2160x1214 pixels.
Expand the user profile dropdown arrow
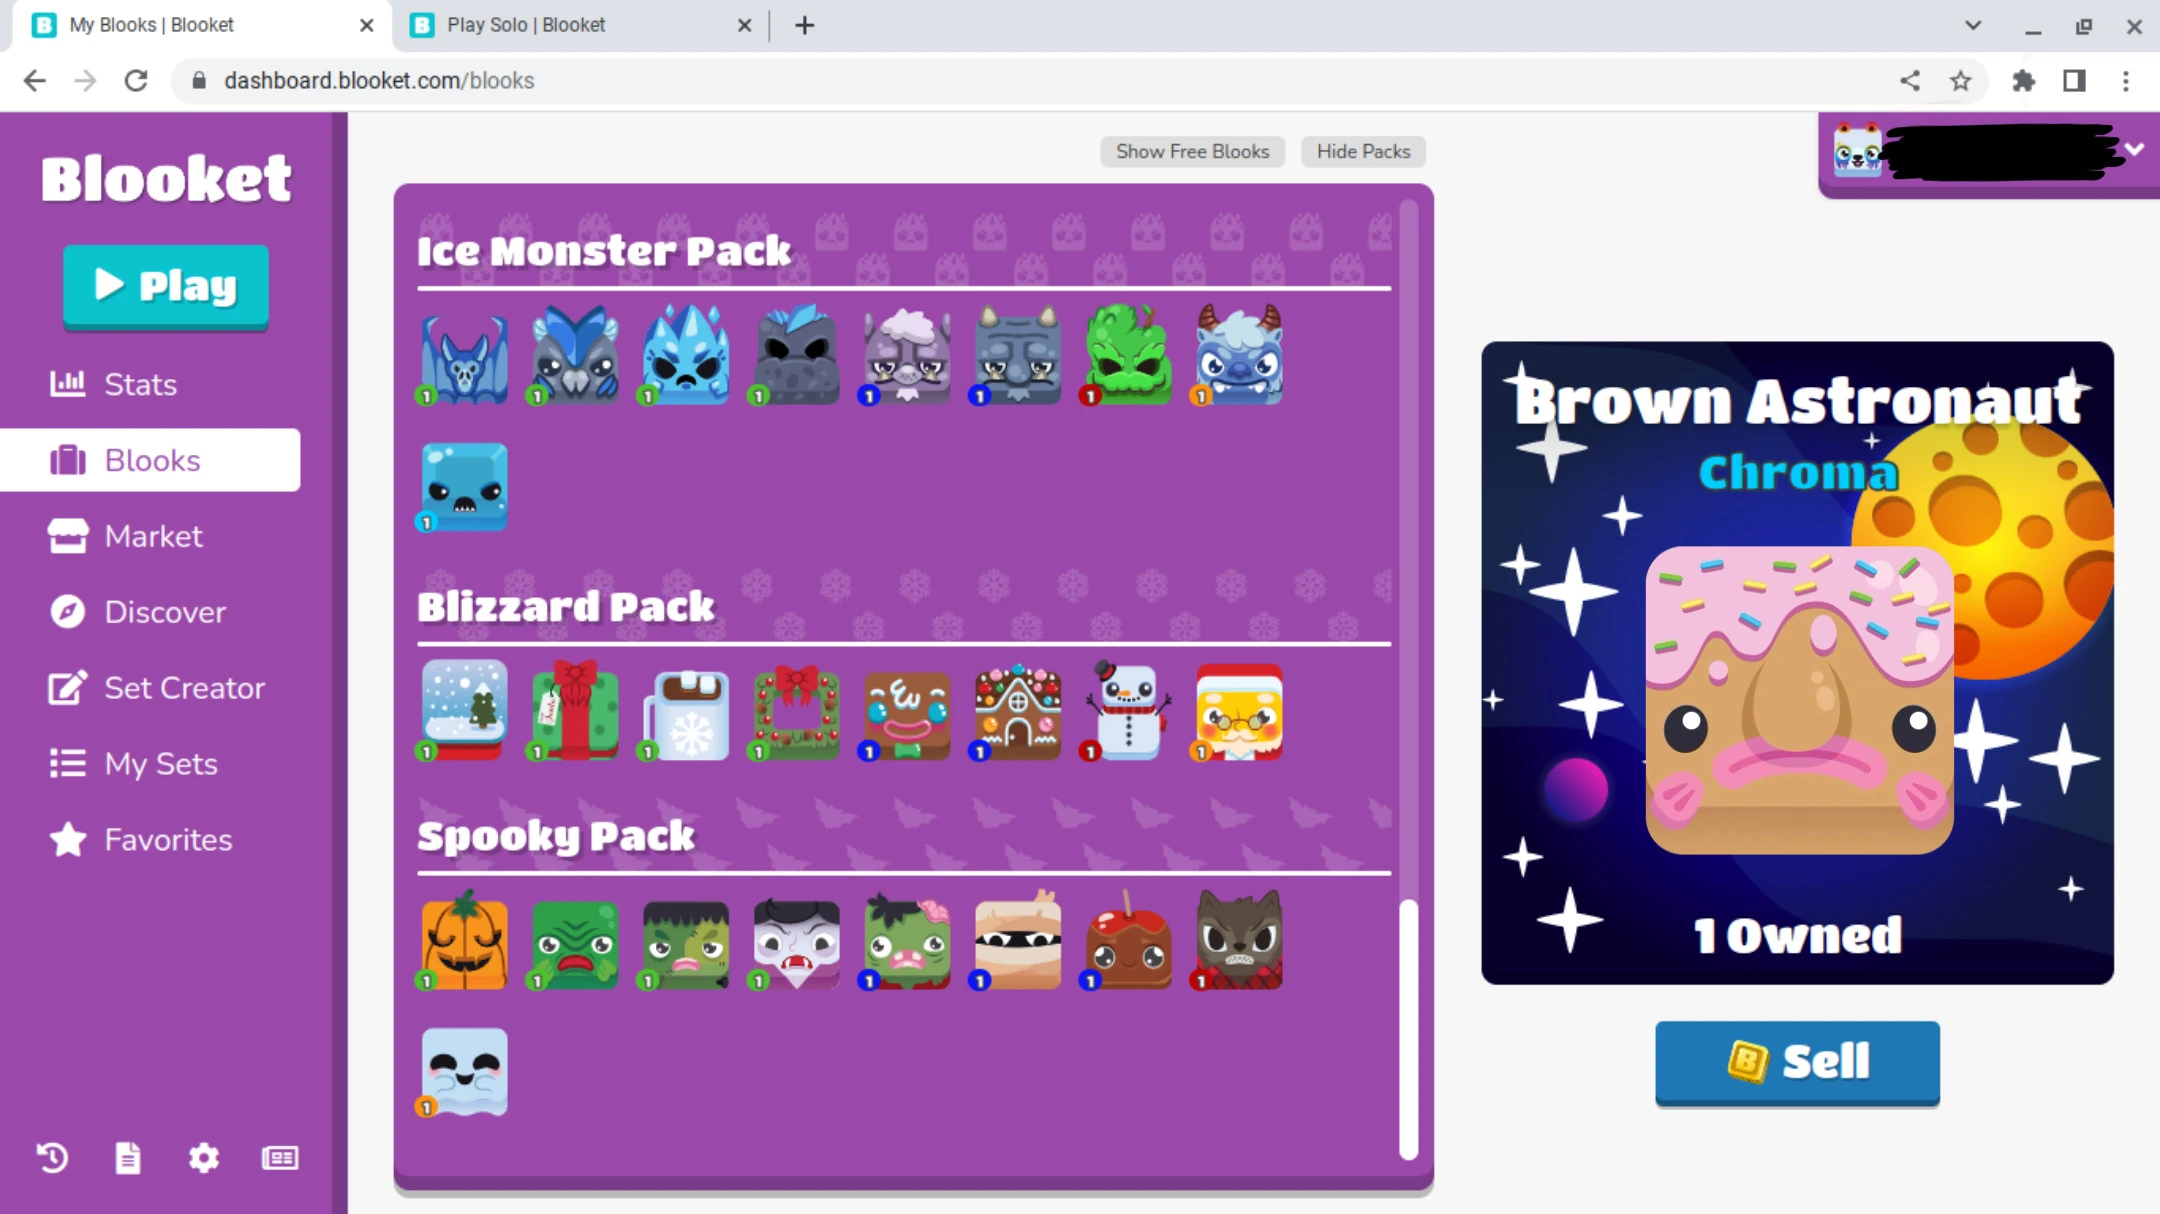(2135, 150)
